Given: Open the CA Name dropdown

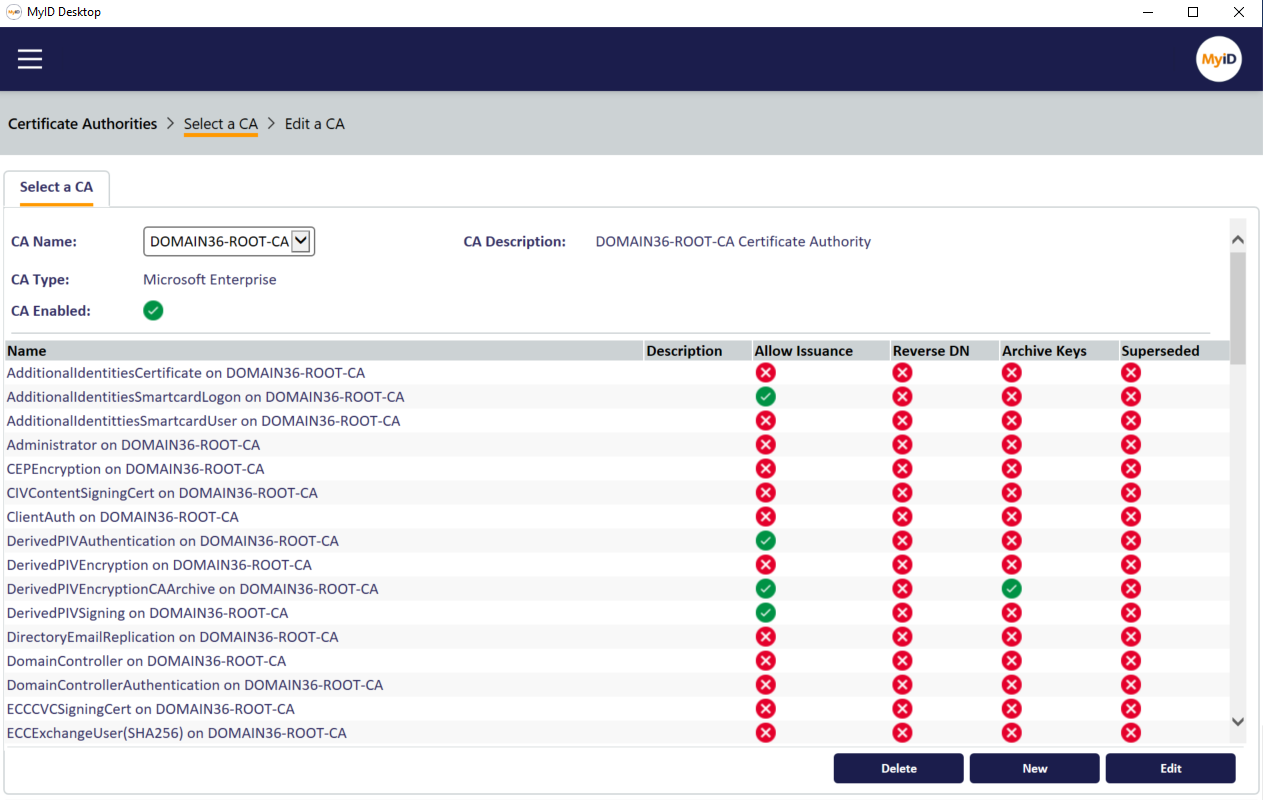Looking at the screenshot, I should tap(229, 241).
